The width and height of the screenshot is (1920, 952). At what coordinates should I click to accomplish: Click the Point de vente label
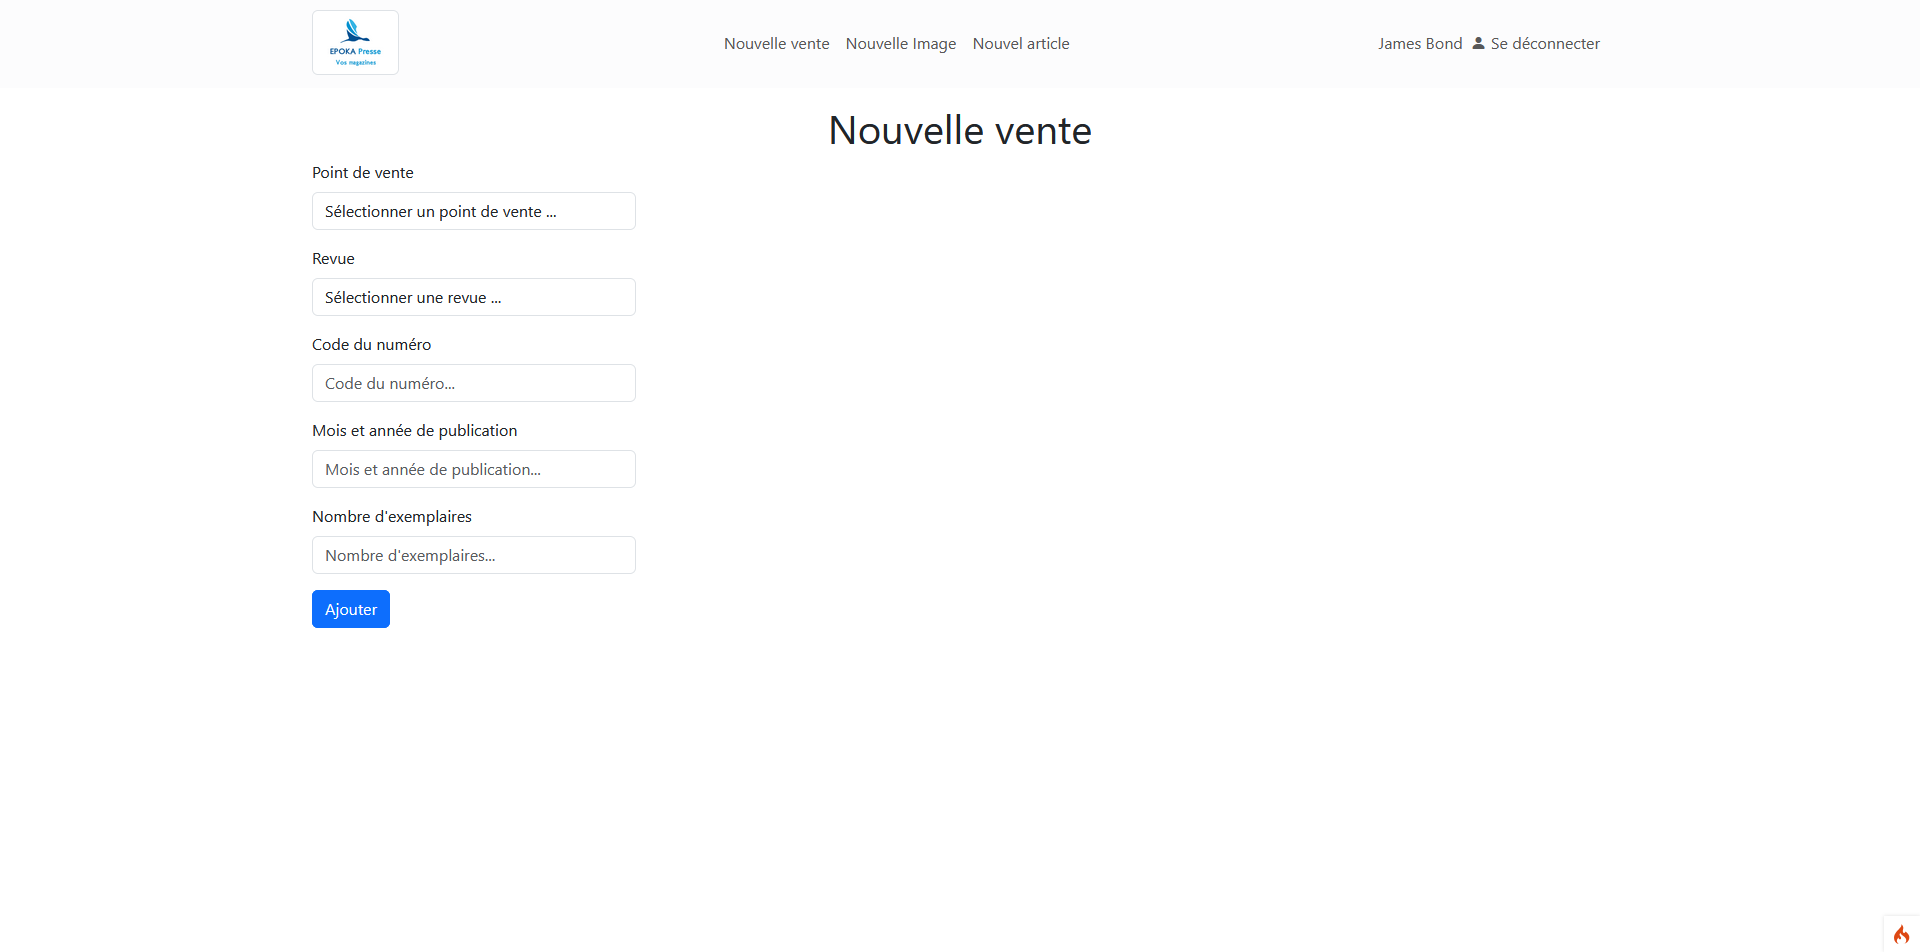click(x=363, y=172)
